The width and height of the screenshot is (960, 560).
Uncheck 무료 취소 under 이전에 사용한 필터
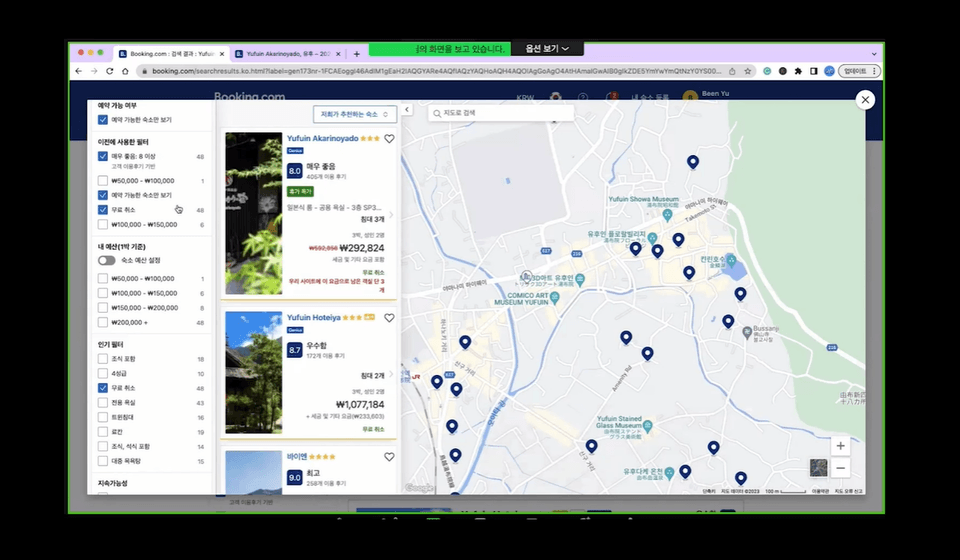point(103,210)
